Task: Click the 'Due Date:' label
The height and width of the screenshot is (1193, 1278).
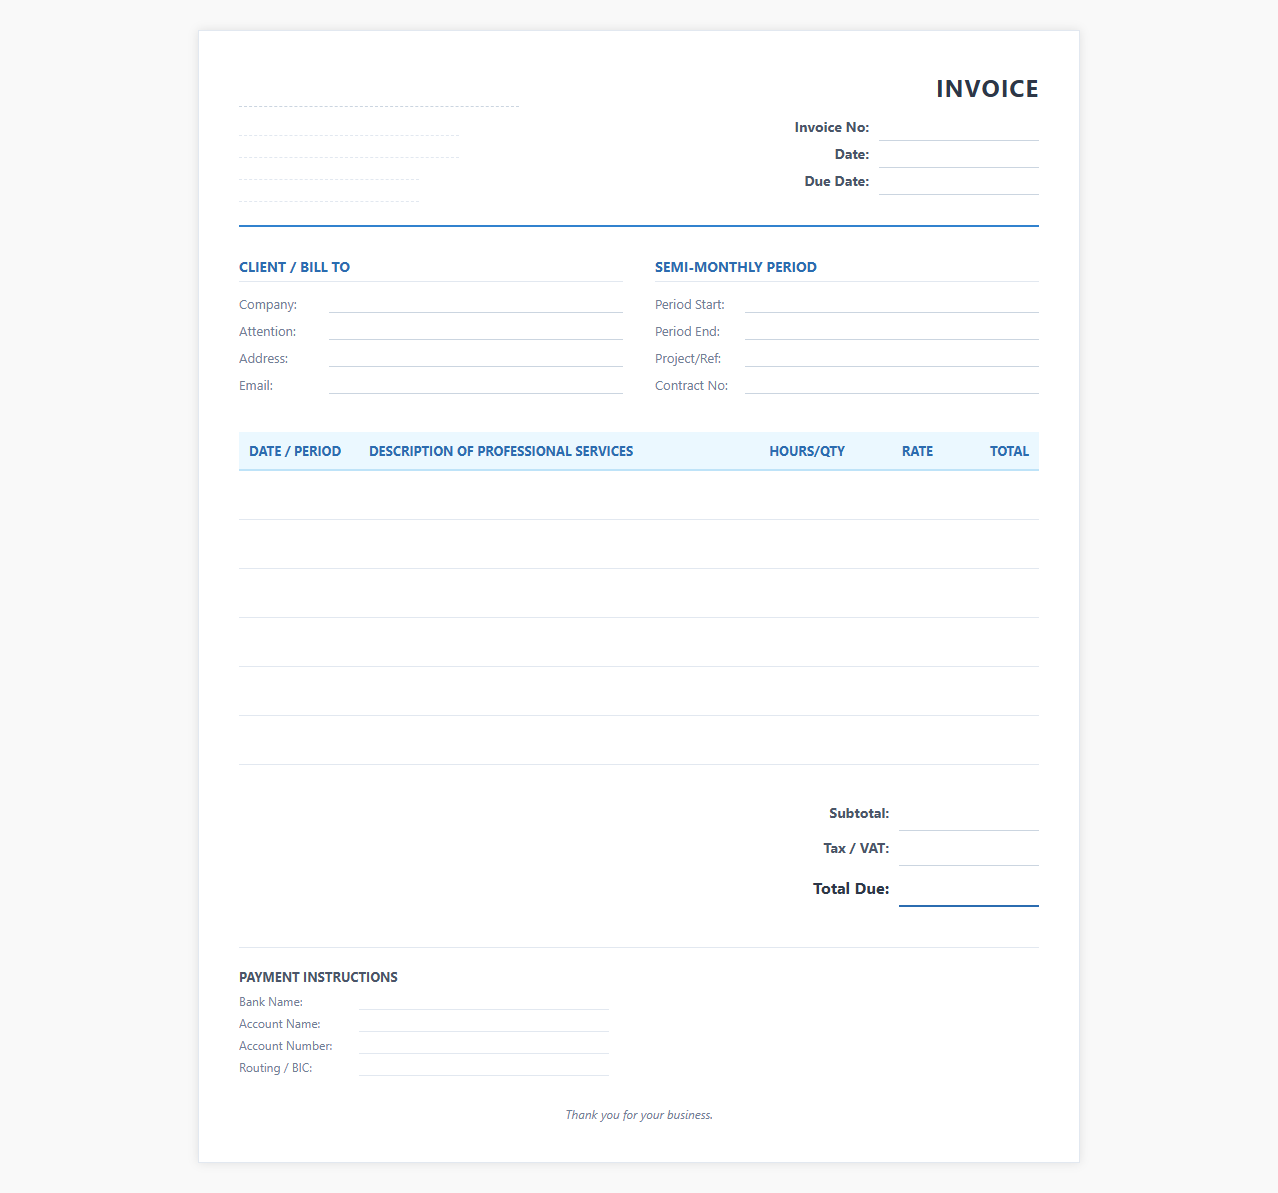Action: (837, 181)
